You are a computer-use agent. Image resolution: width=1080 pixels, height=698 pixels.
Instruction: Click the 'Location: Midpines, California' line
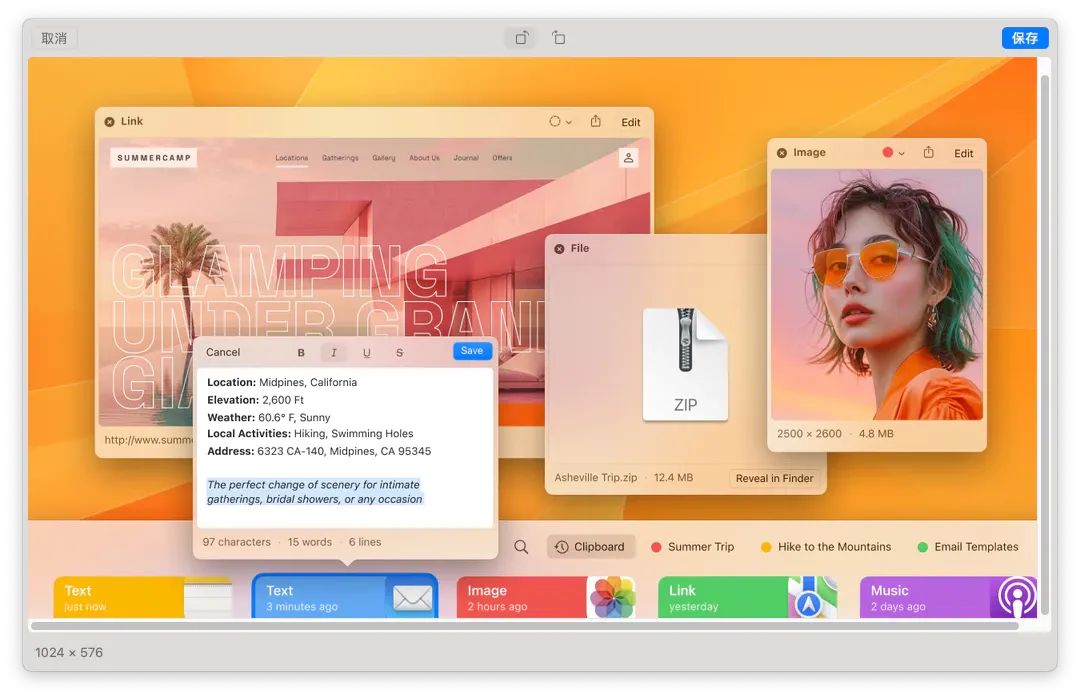(282, 382)
